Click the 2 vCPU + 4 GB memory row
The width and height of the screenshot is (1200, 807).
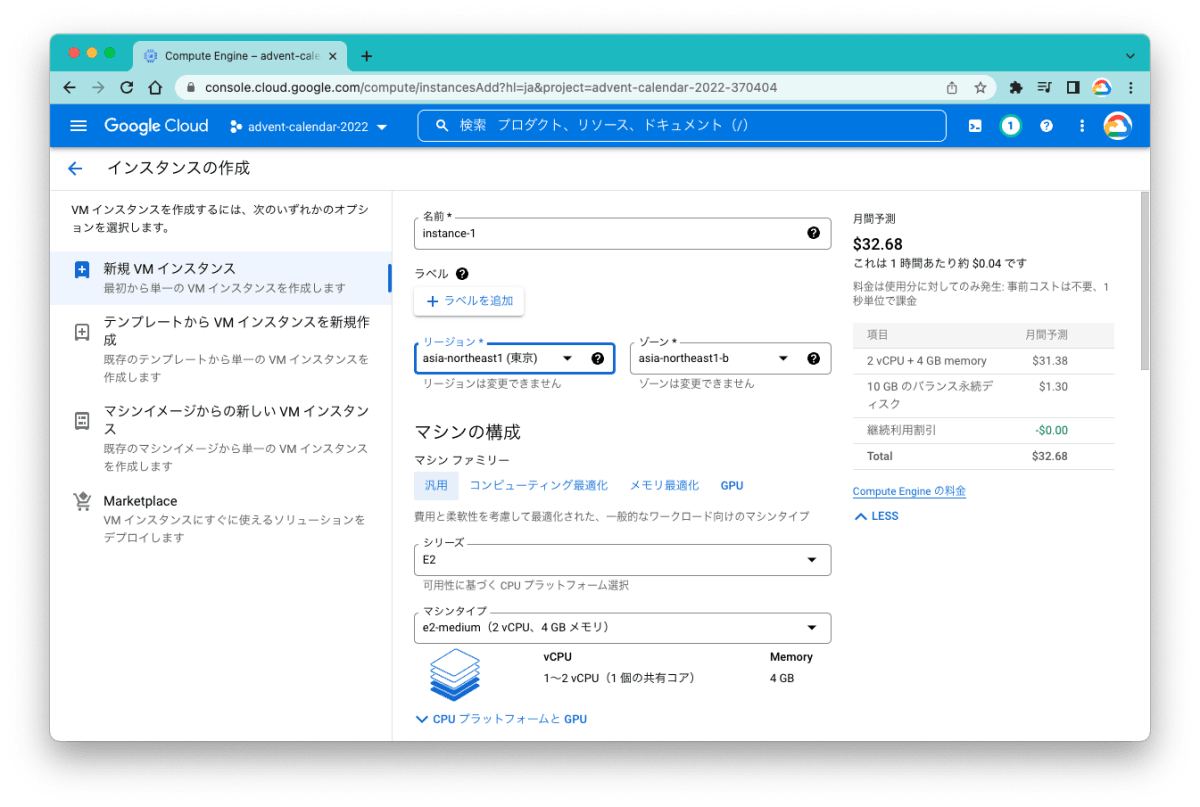coord(983,361)
